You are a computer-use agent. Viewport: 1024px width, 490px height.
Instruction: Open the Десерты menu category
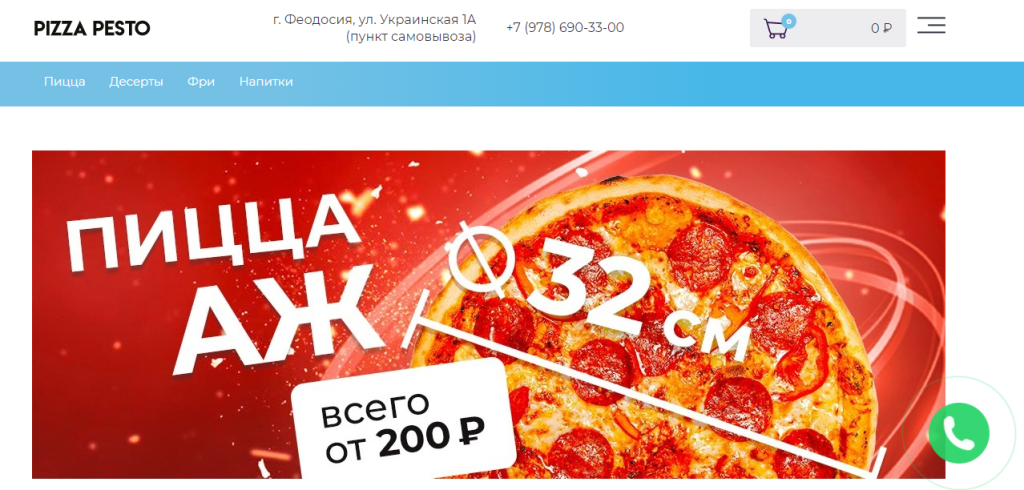click(x=136, y=82)
